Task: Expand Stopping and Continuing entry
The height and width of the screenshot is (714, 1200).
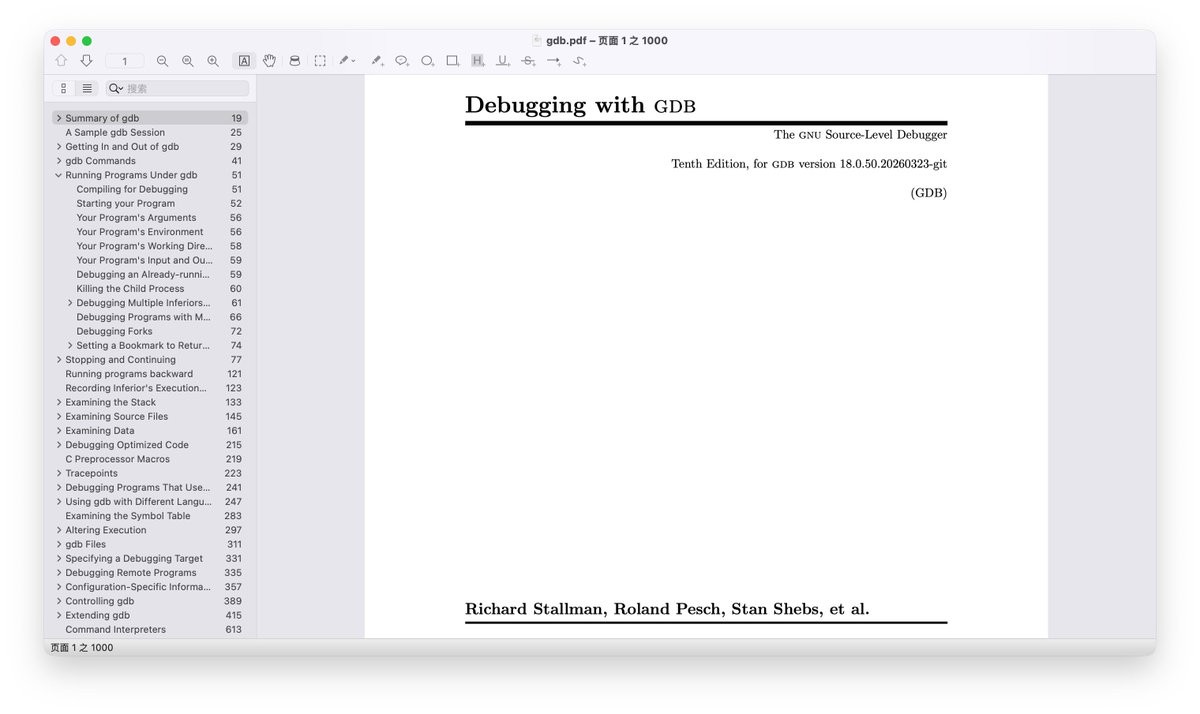Action: point(59,359)
